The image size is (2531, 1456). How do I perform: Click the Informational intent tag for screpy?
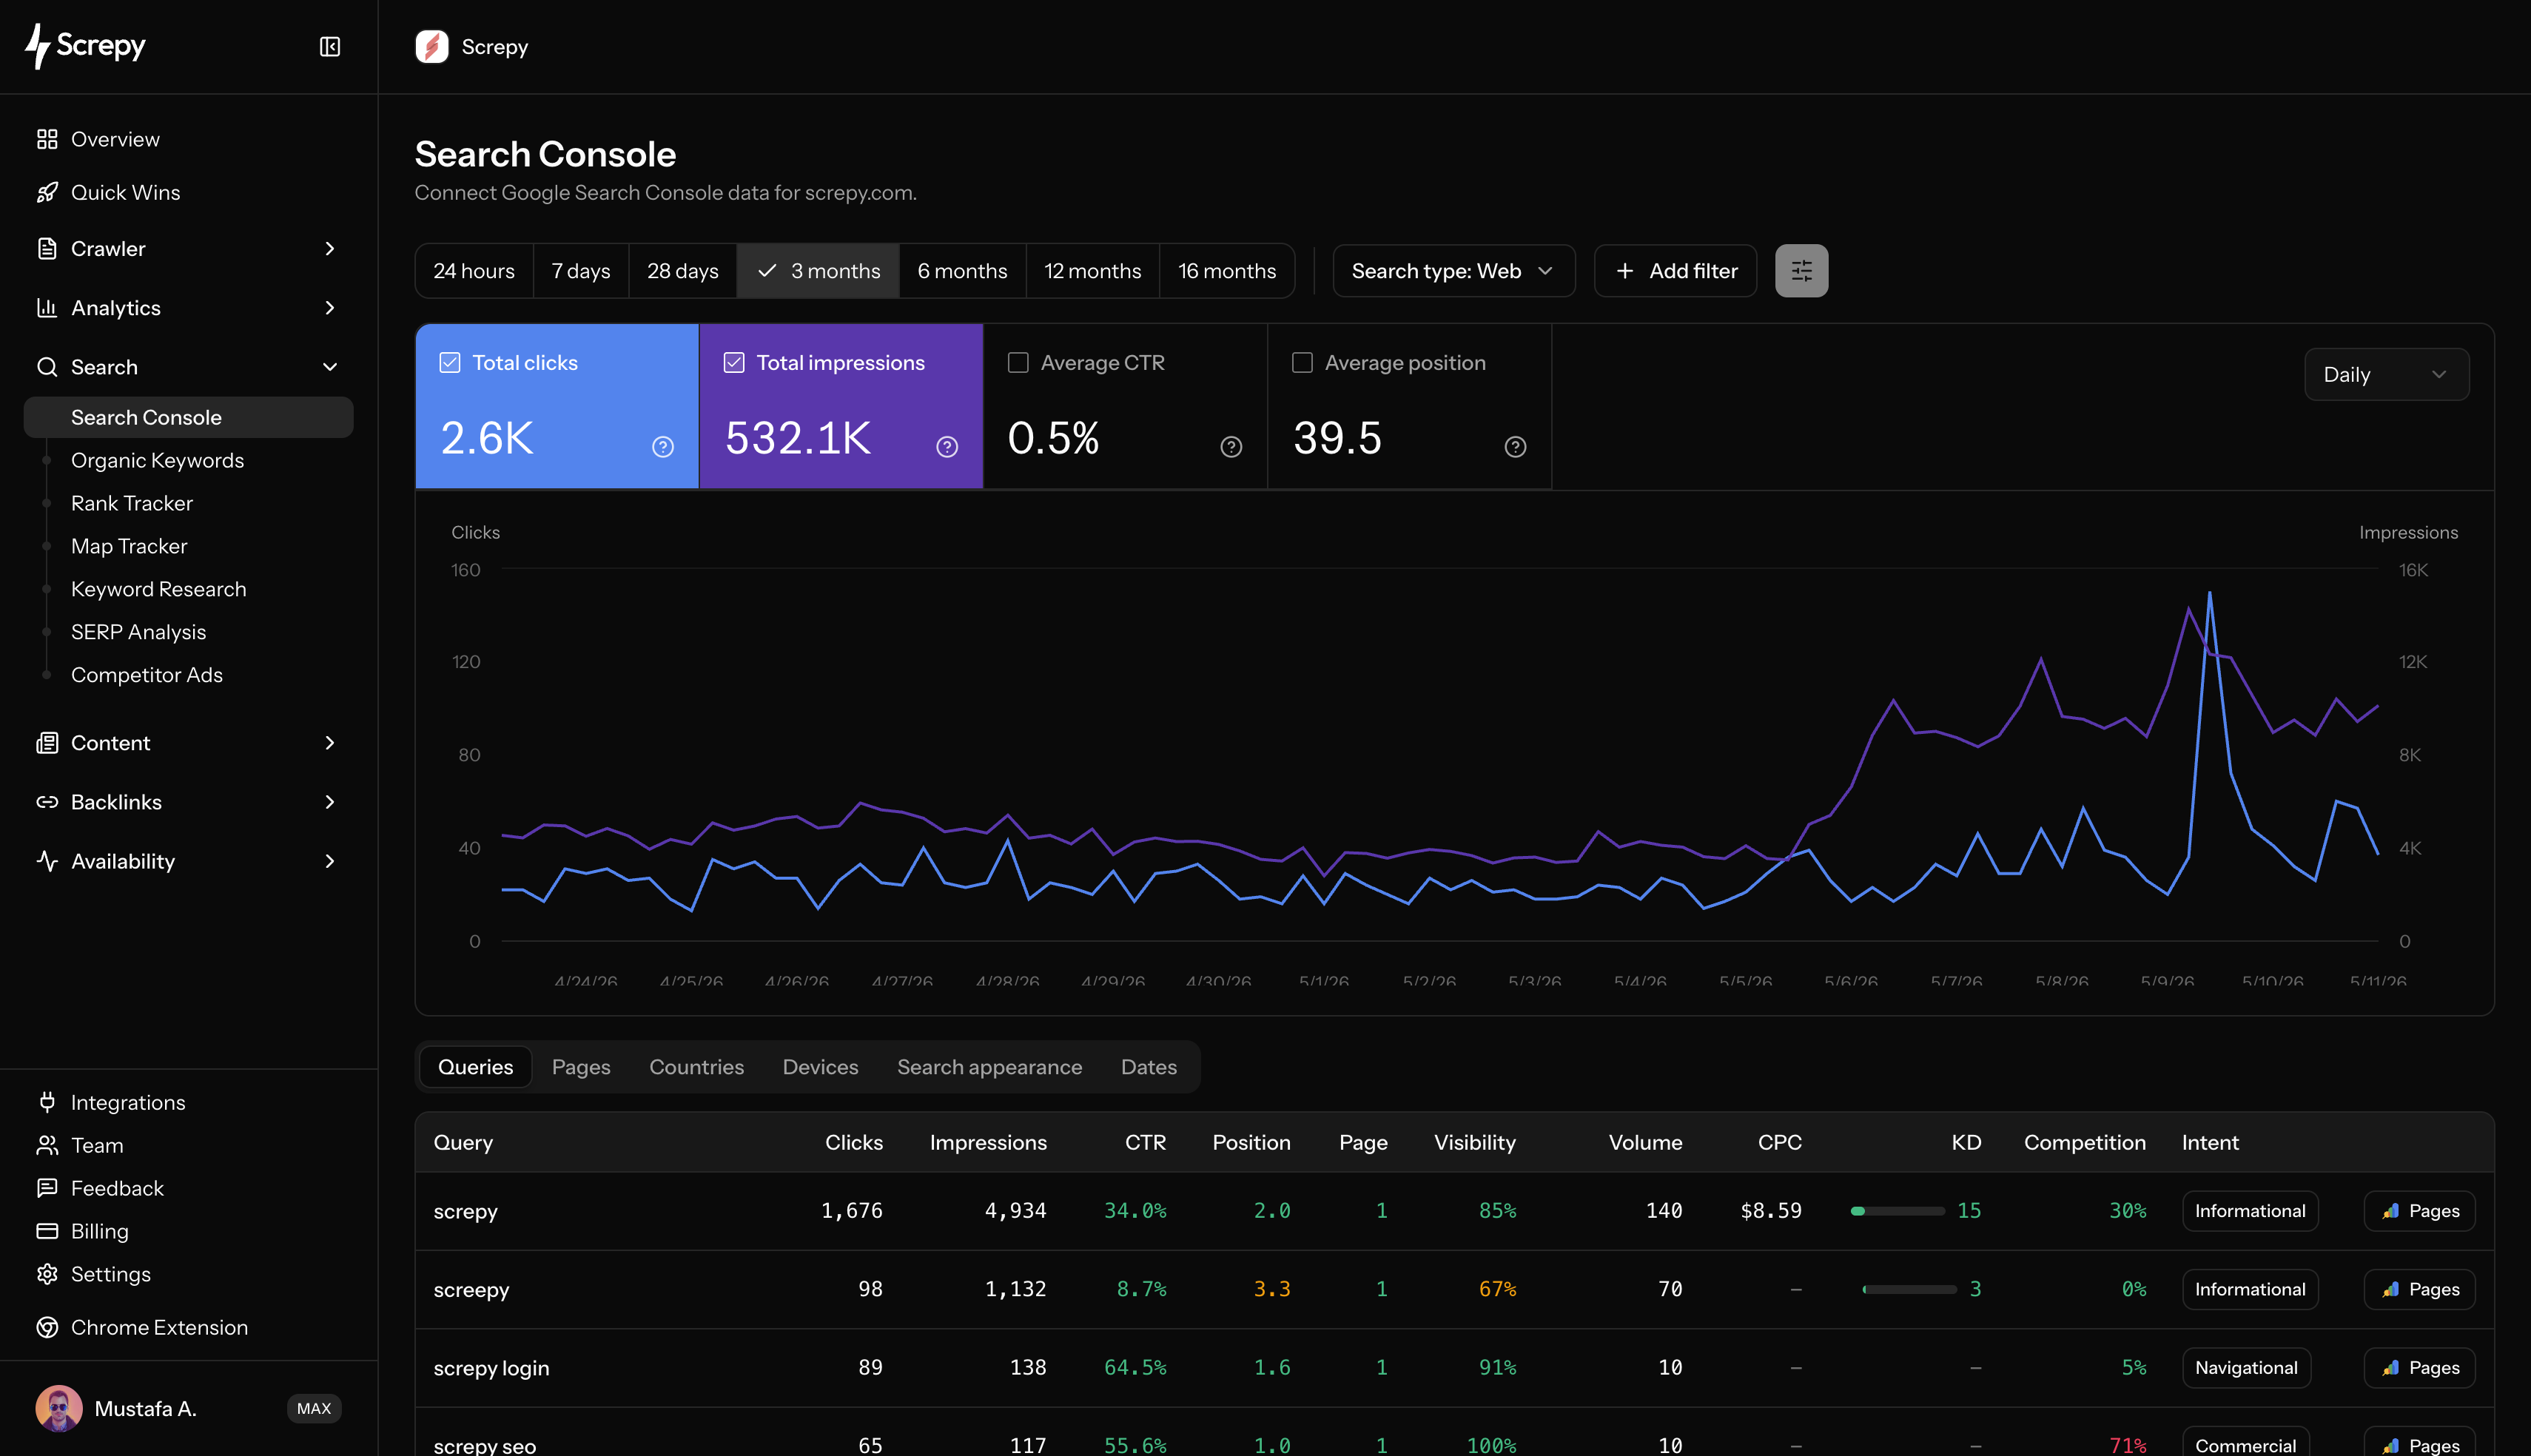point(2250,1211)
